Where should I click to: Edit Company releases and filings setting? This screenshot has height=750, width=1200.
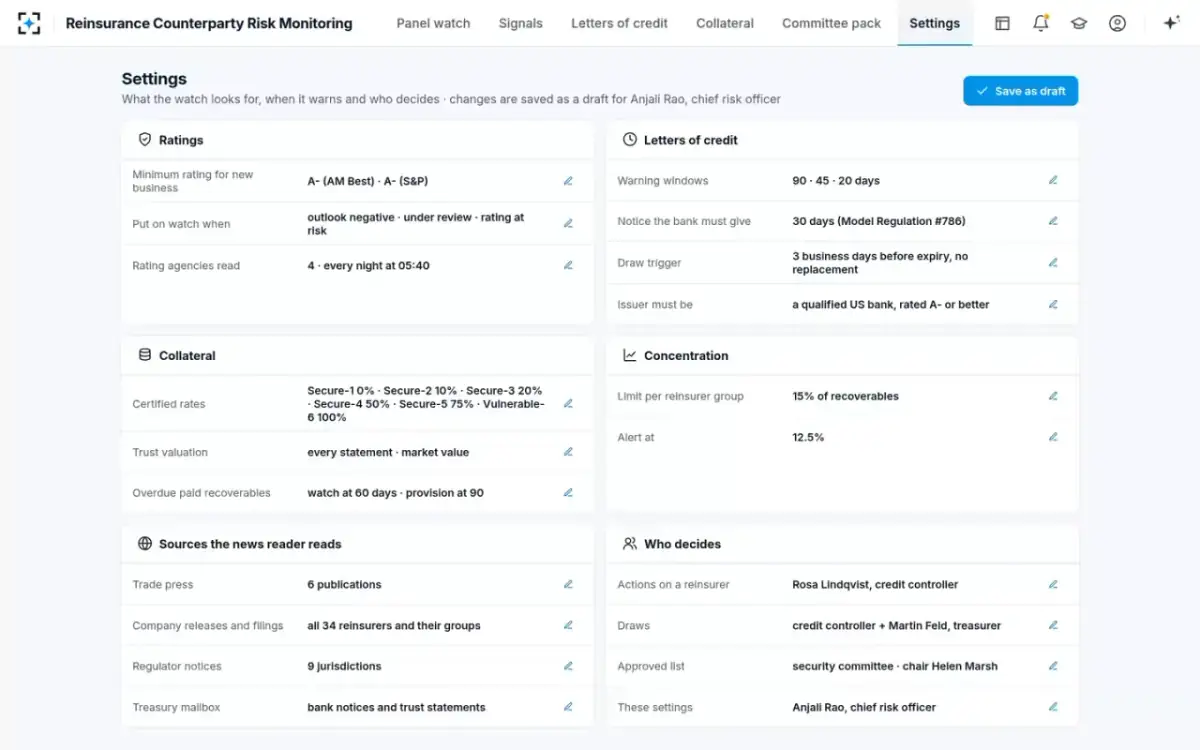click(568, 626)
